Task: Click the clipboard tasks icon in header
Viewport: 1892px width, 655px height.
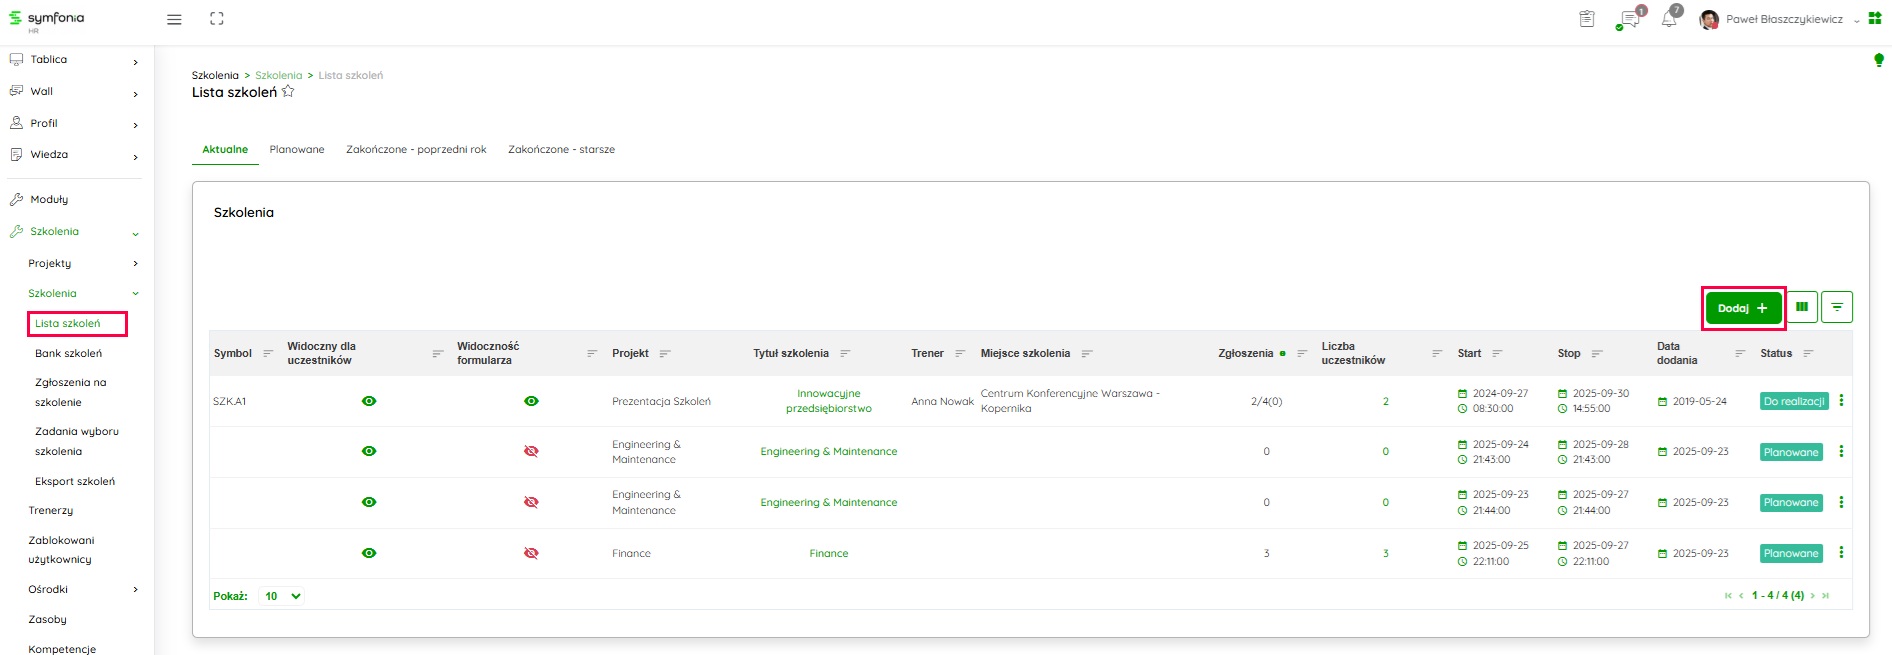Action: pyautogui.click(x=1587, y=19)
